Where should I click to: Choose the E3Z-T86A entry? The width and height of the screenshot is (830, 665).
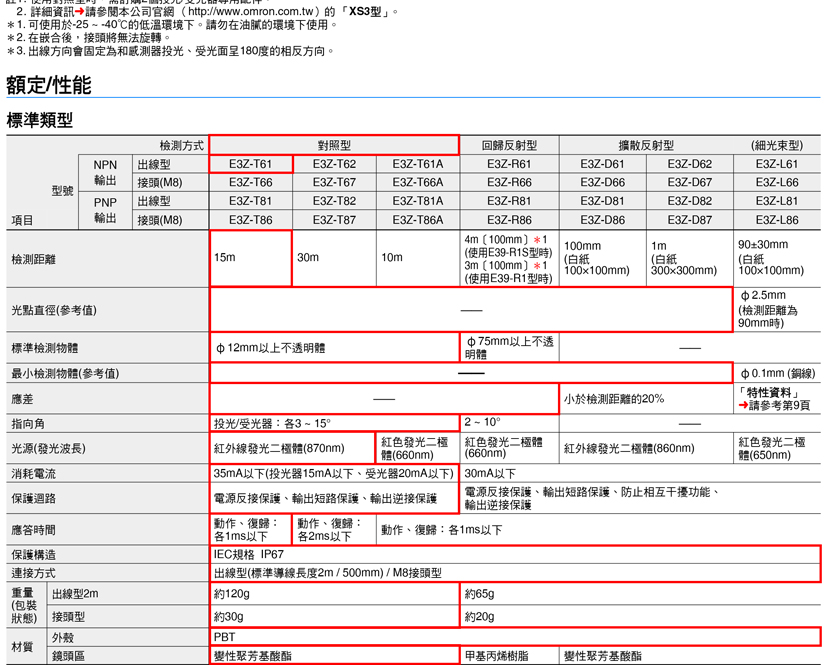418,220
